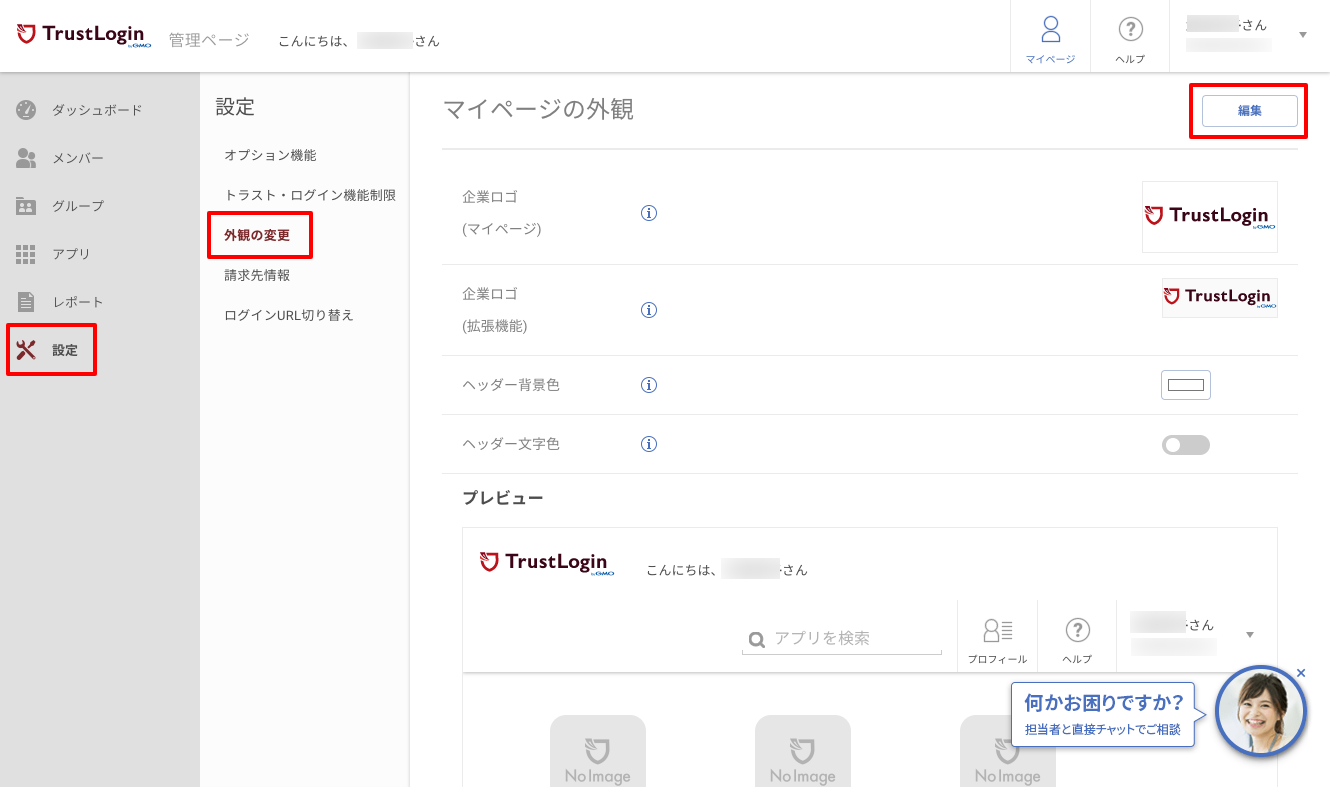Open 請求先情報 settings
Viewport: 1330px width, 787px height.
pyautogui.click(x=257, y=275)
